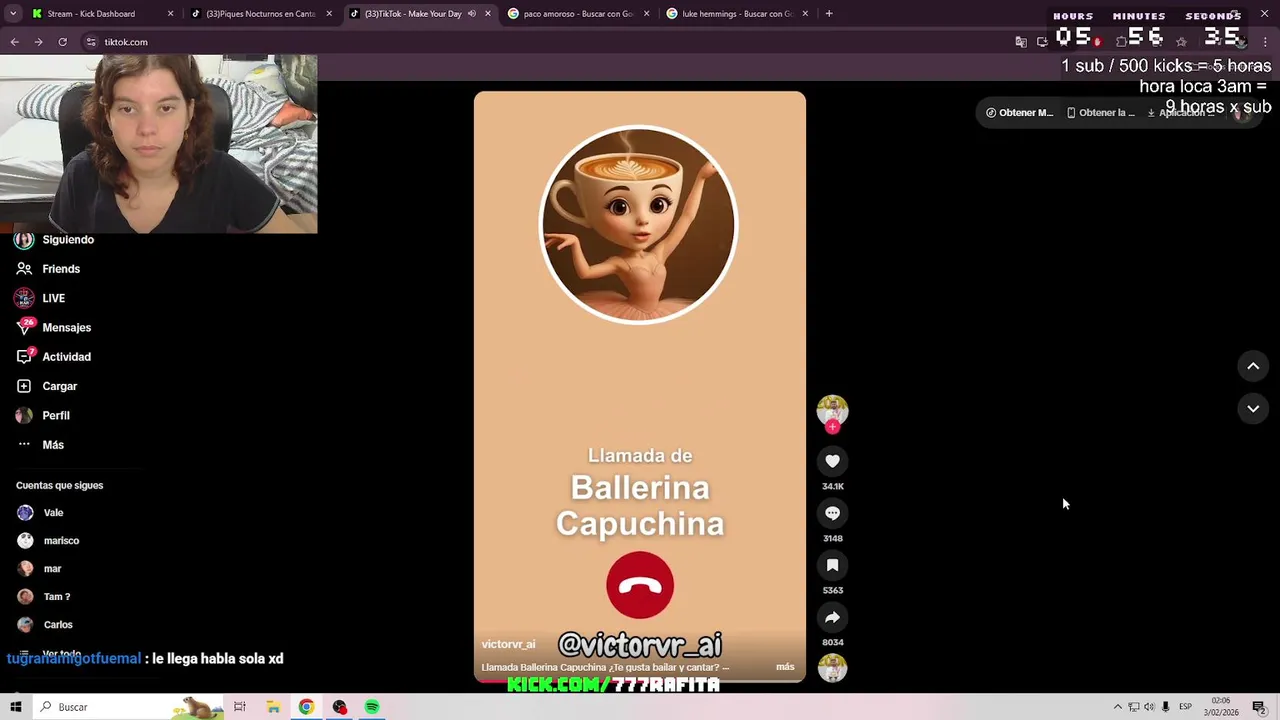The image size is (1280, 720).
Task: Open the taskbar clock showing 02:06
Action: pos(1221,707)
